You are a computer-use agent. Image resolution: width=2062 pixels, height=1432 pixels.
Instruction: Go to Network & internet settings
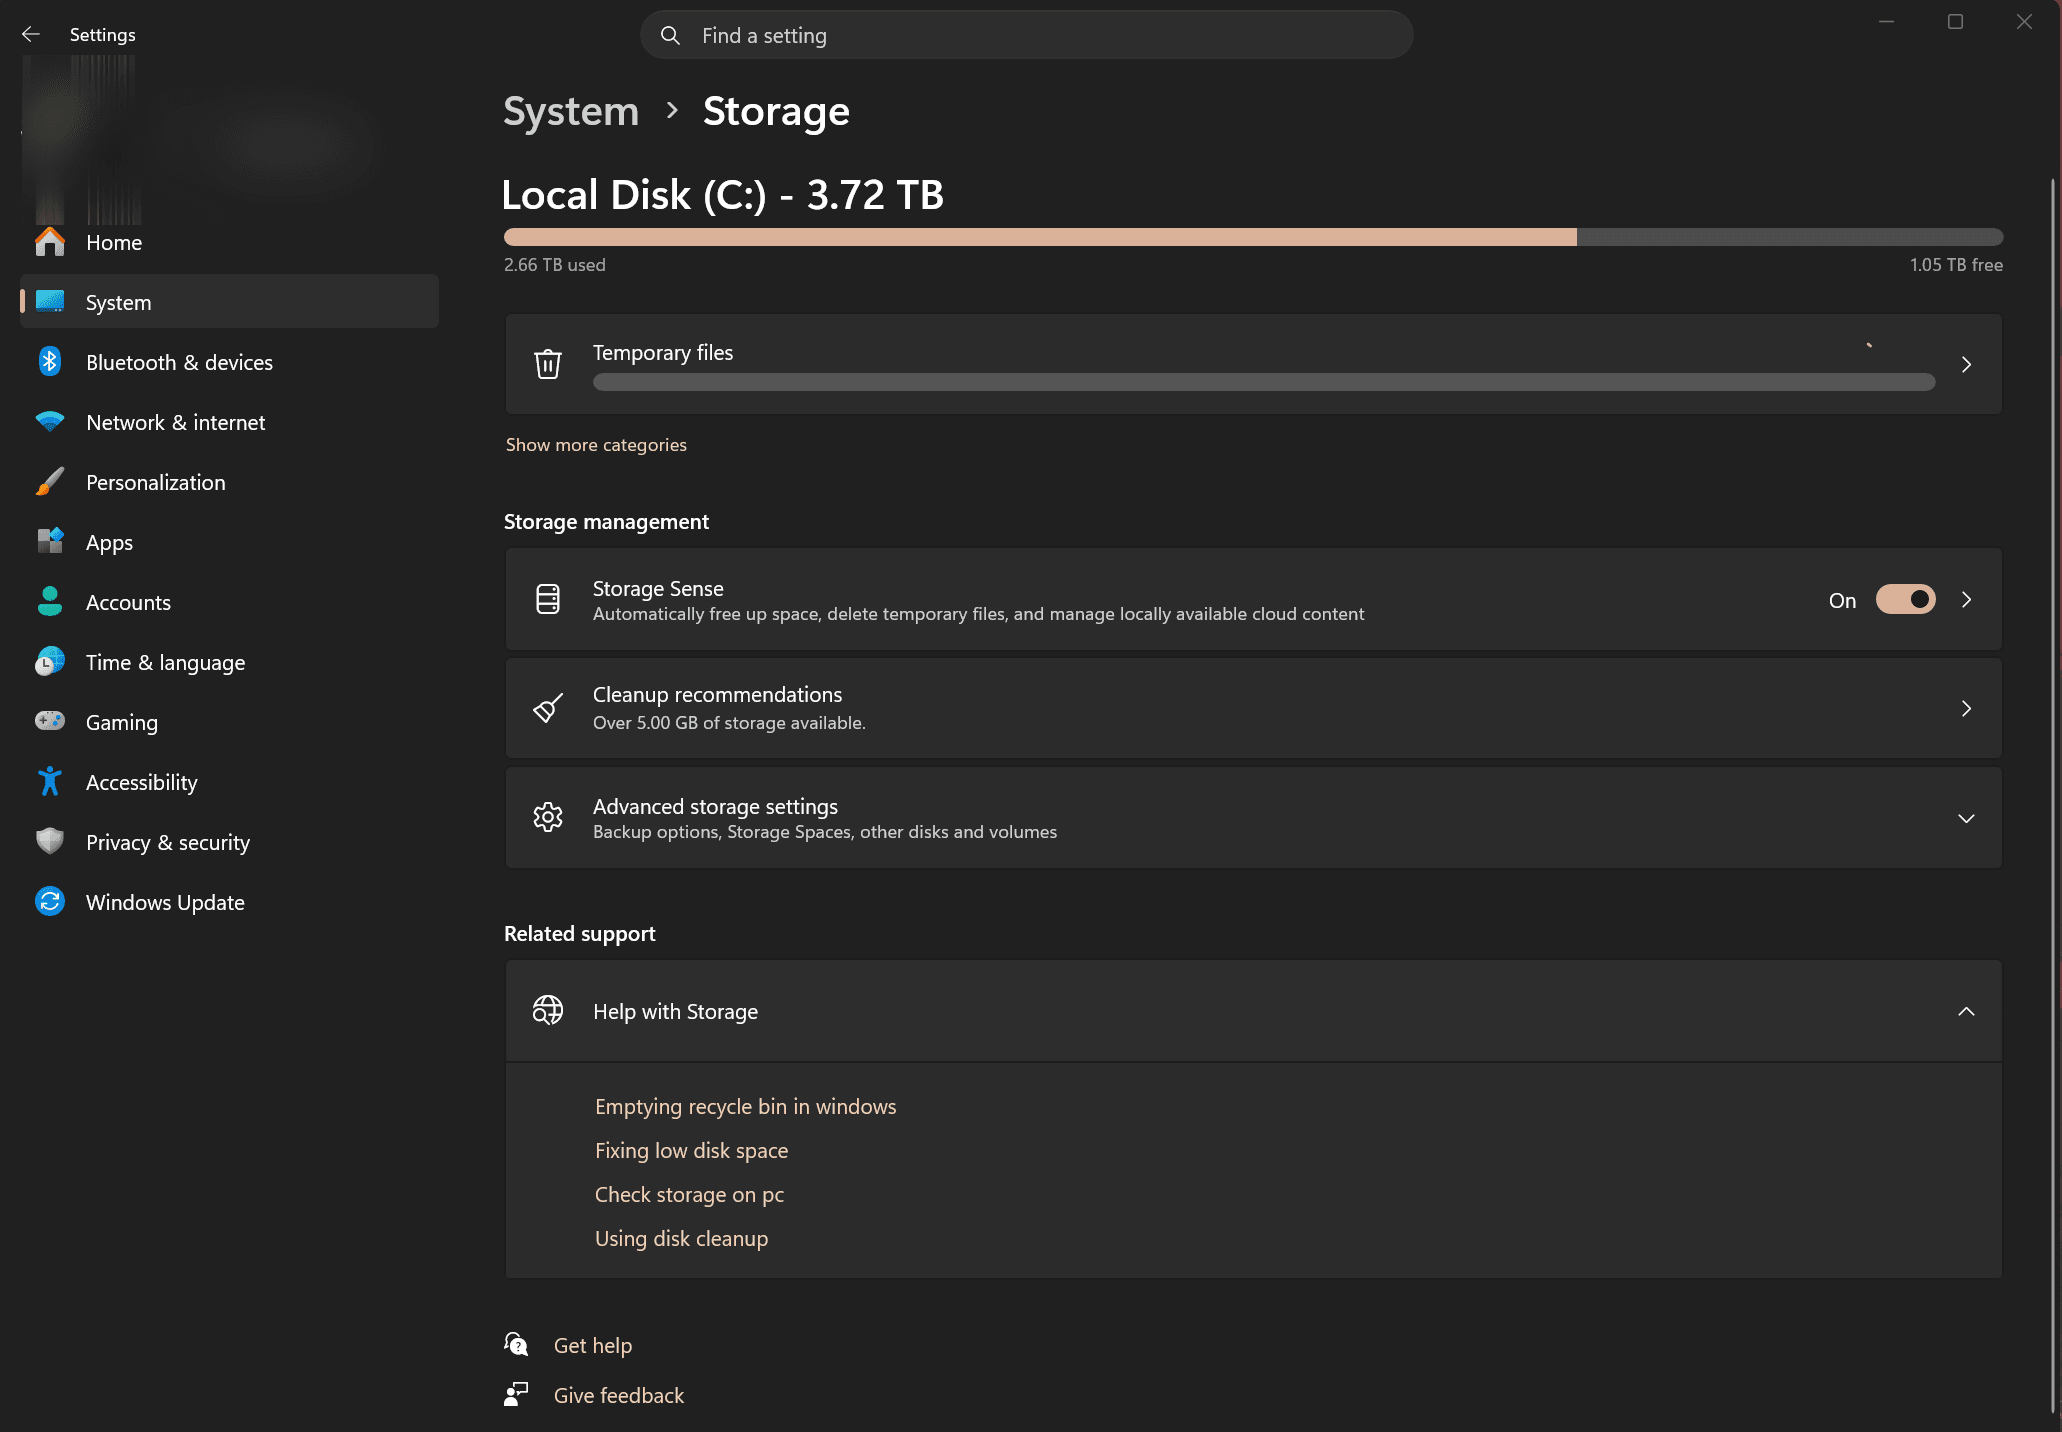(176, 422)
